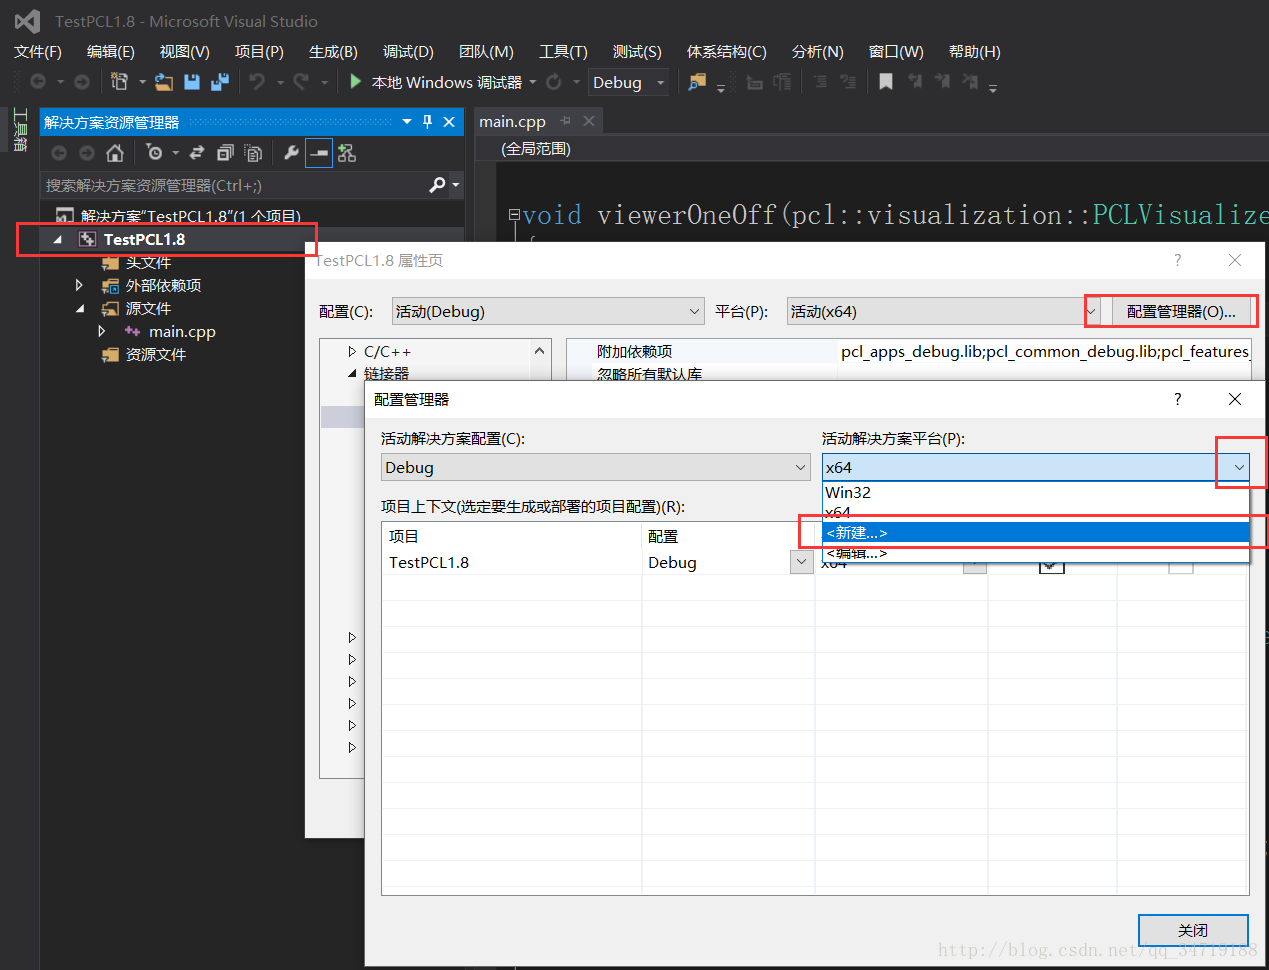
Task: Save the current file with disk icon
Action: (x=192, y=82)
